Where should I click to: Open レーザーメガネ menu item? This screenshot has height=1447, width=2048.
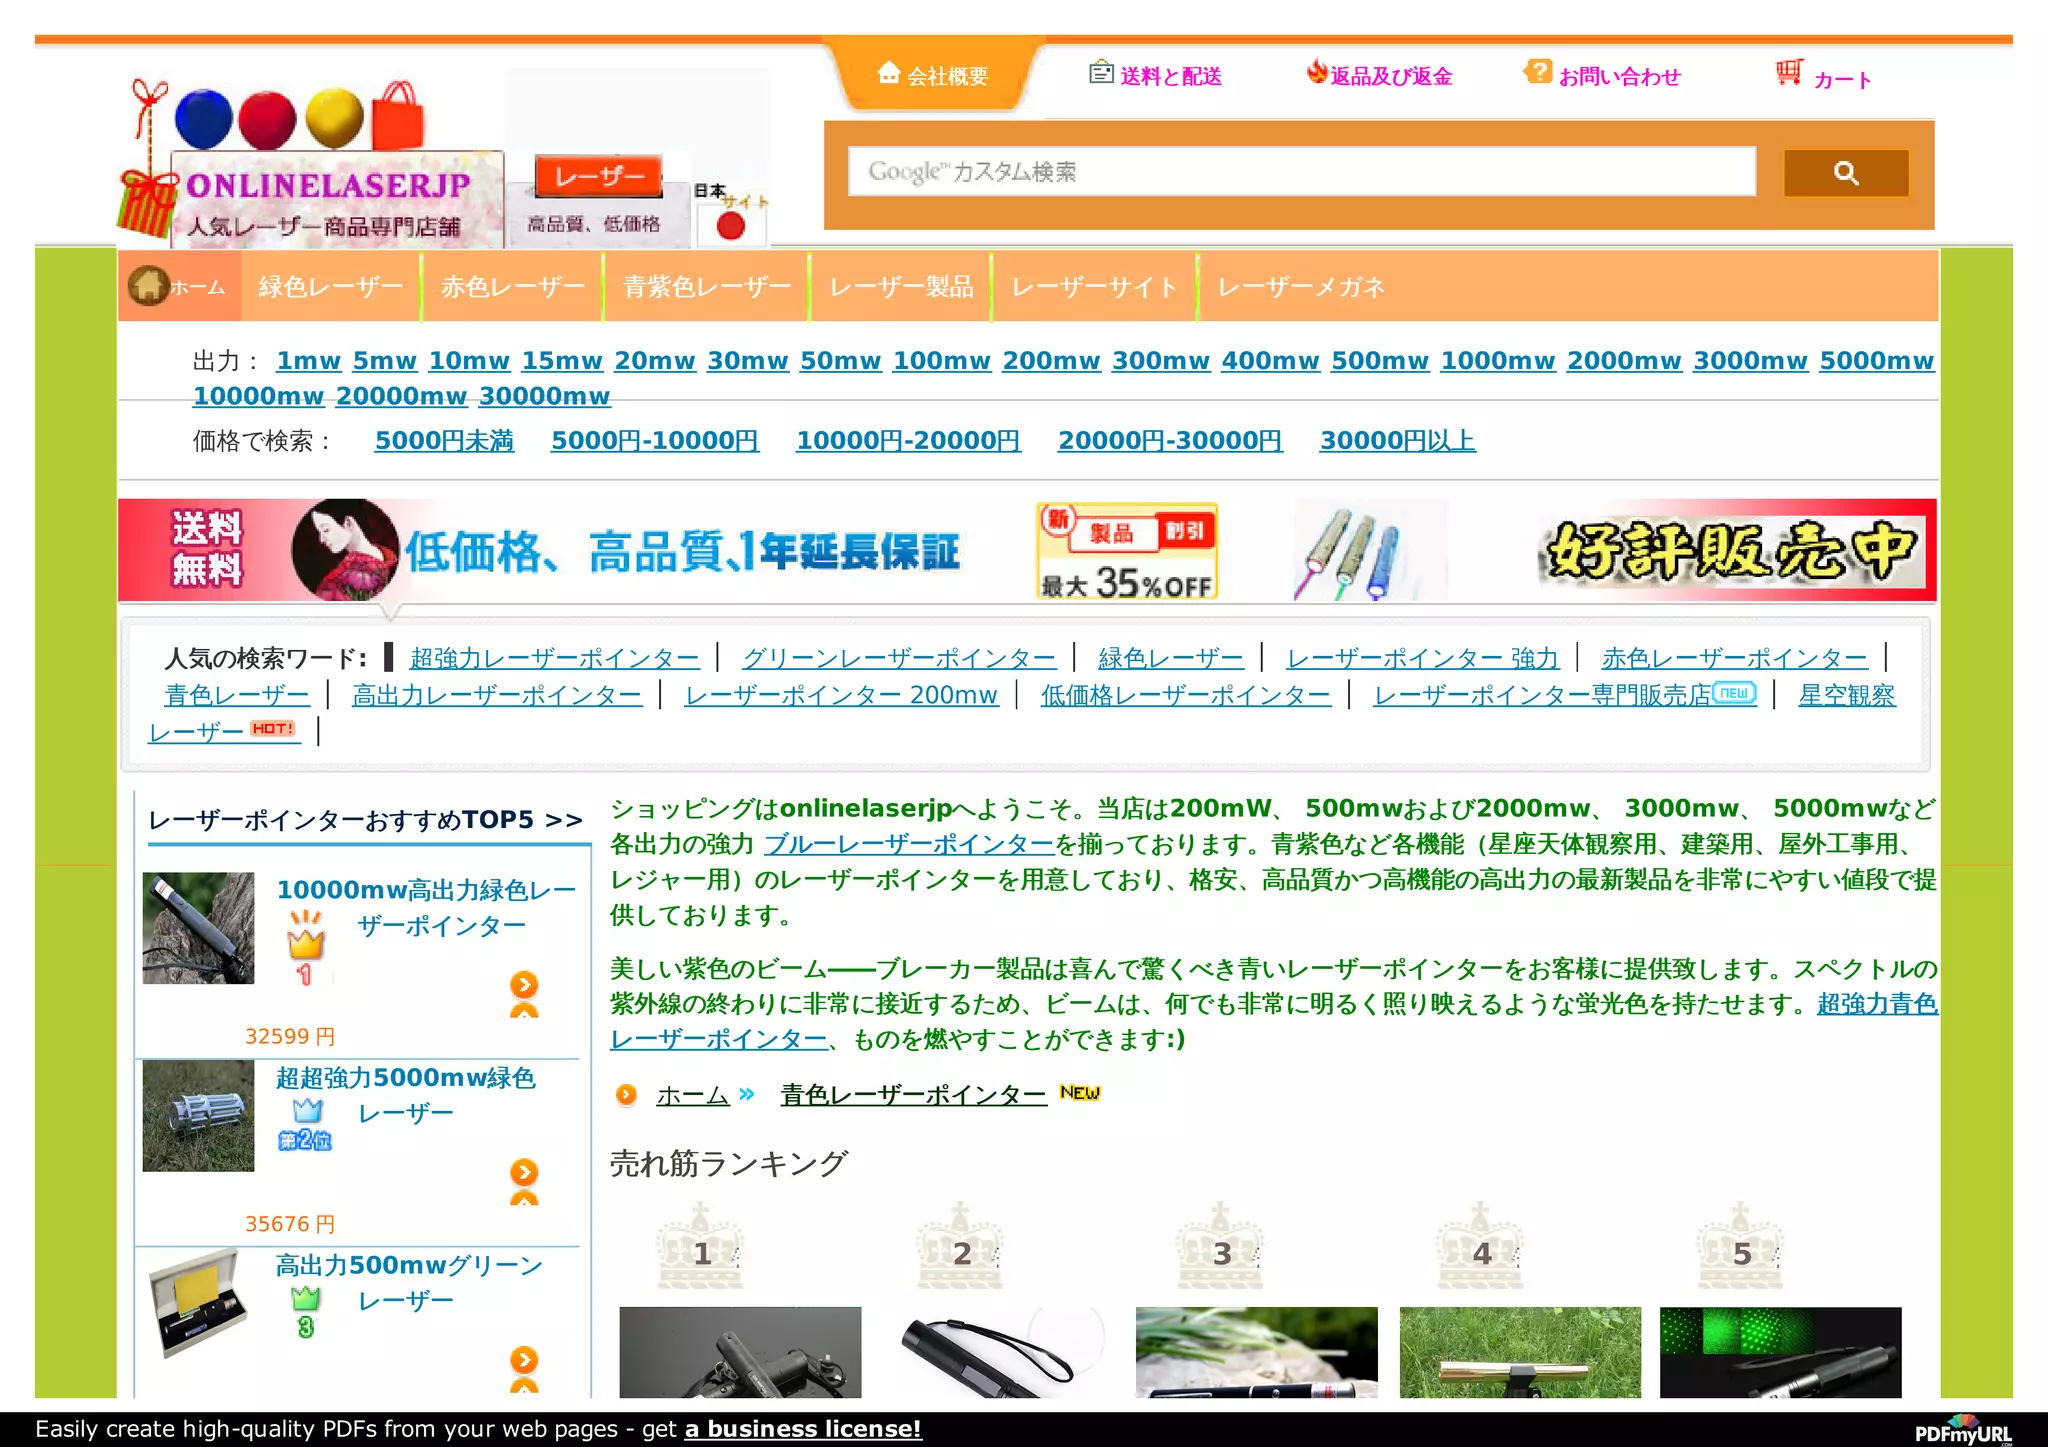(1300, 287)
